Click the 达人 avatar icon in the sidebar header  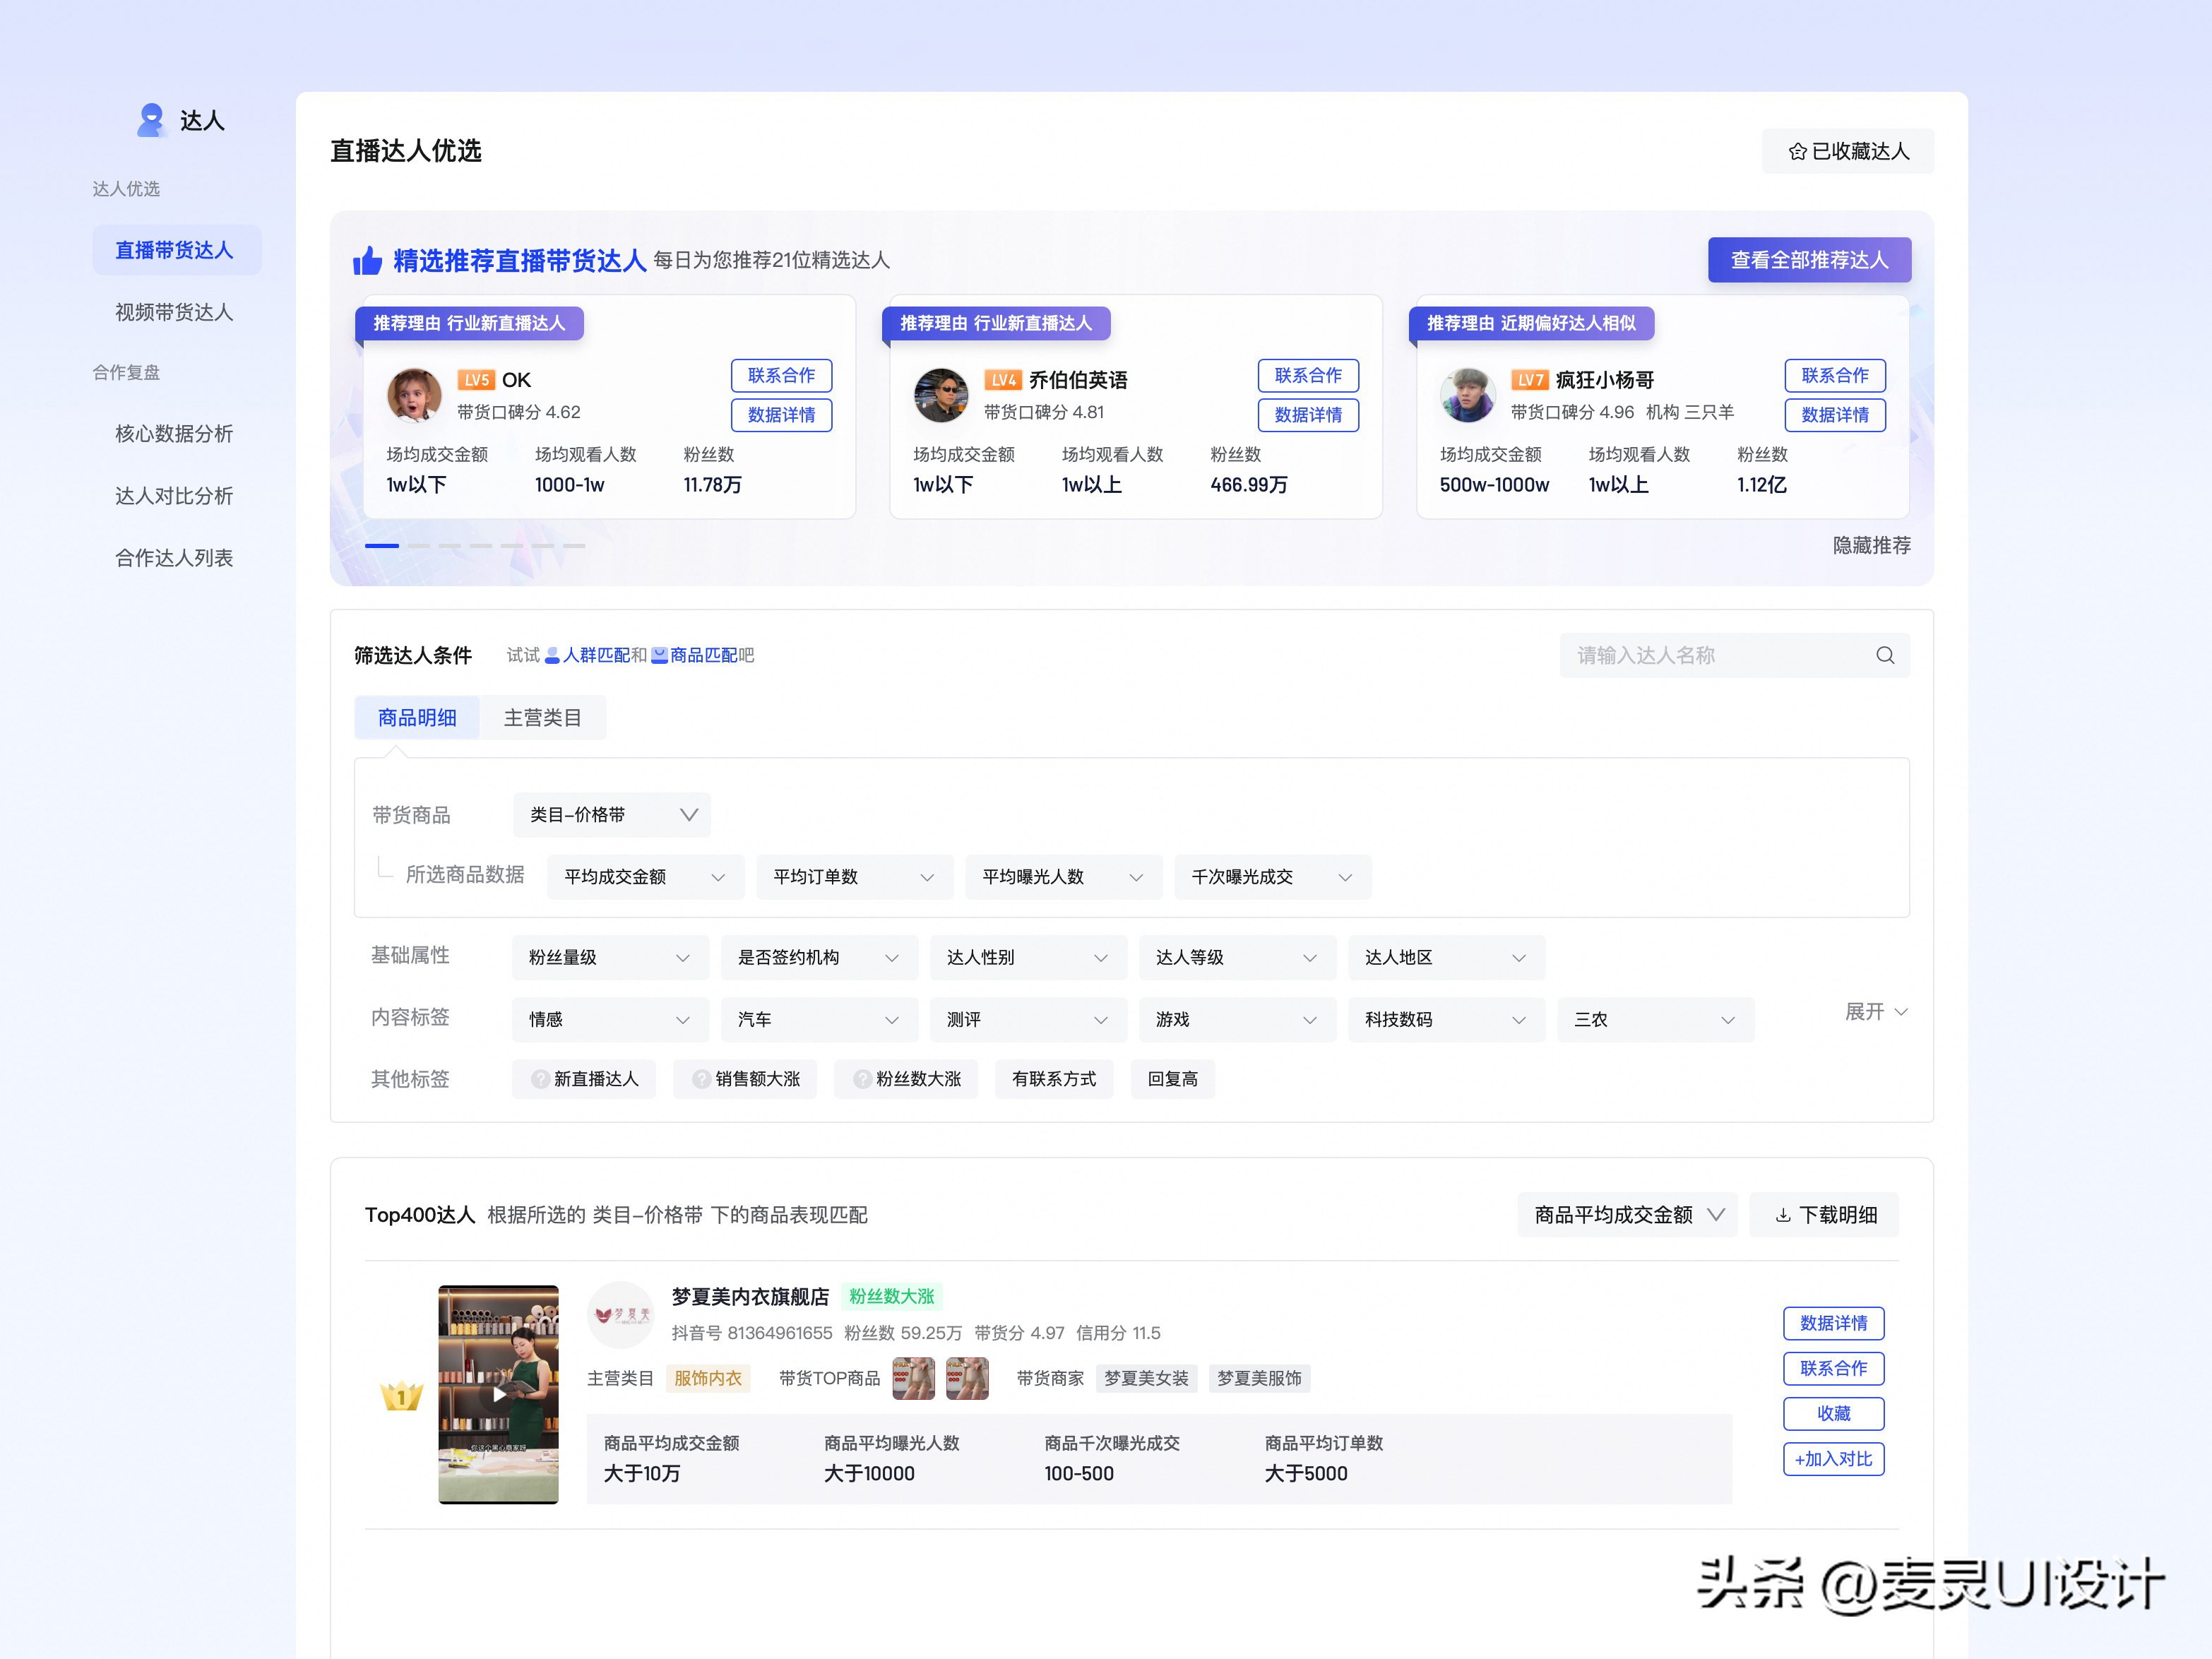click(x=151, y=119)
